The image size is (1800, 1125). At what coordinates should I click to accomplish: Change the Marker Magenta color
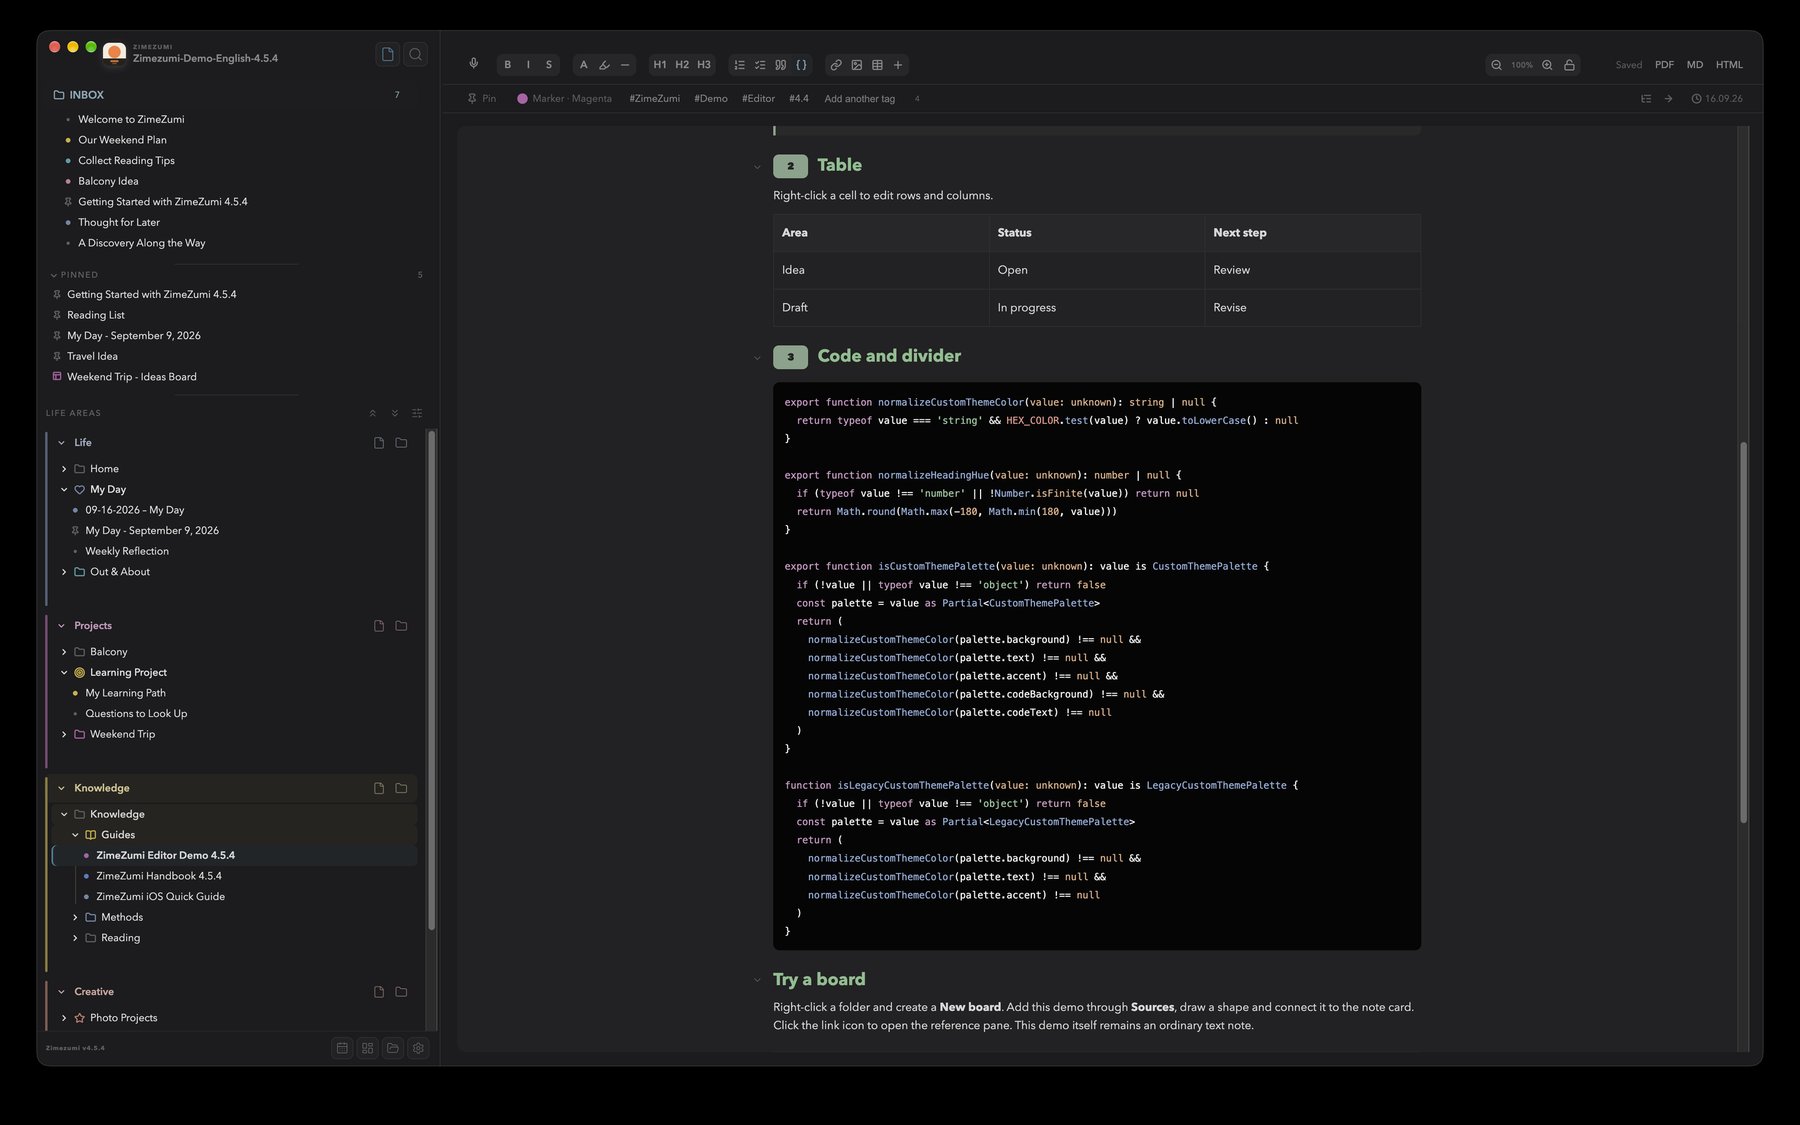[564, 99]
